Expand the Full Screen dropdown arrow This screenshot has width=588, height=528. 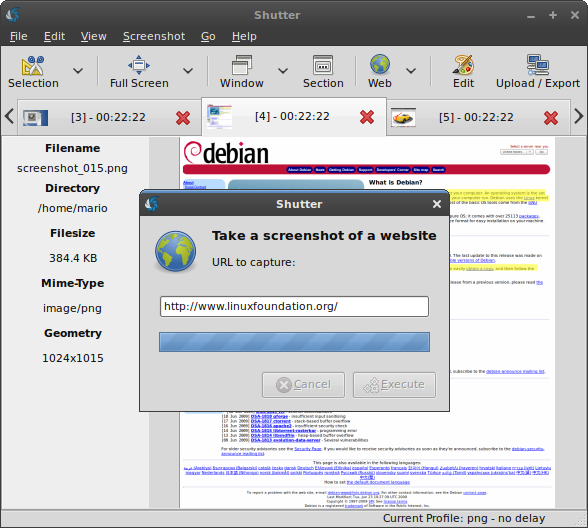[x=188, y=70]
